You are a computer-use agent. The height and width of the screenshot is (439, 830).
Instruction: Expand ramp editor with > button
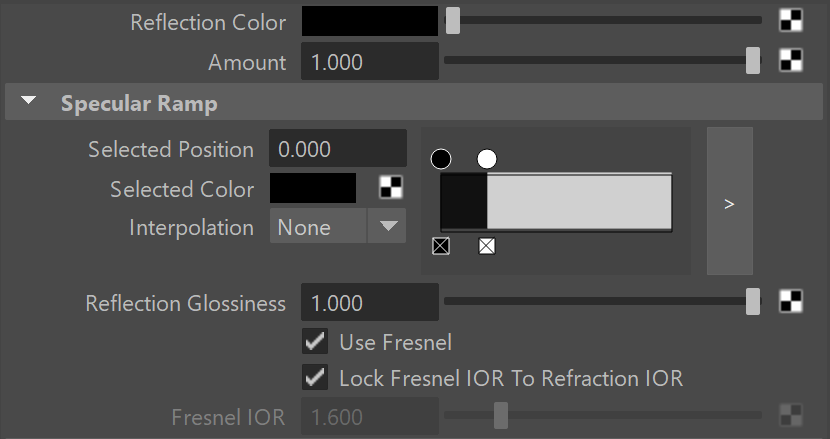tap(729, 201)
